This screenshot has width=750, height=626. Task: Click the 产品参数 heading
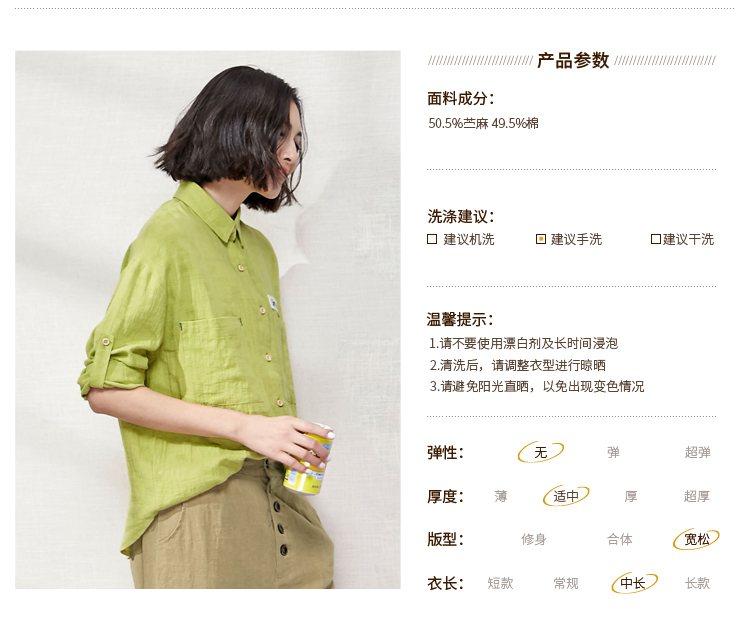573,61
